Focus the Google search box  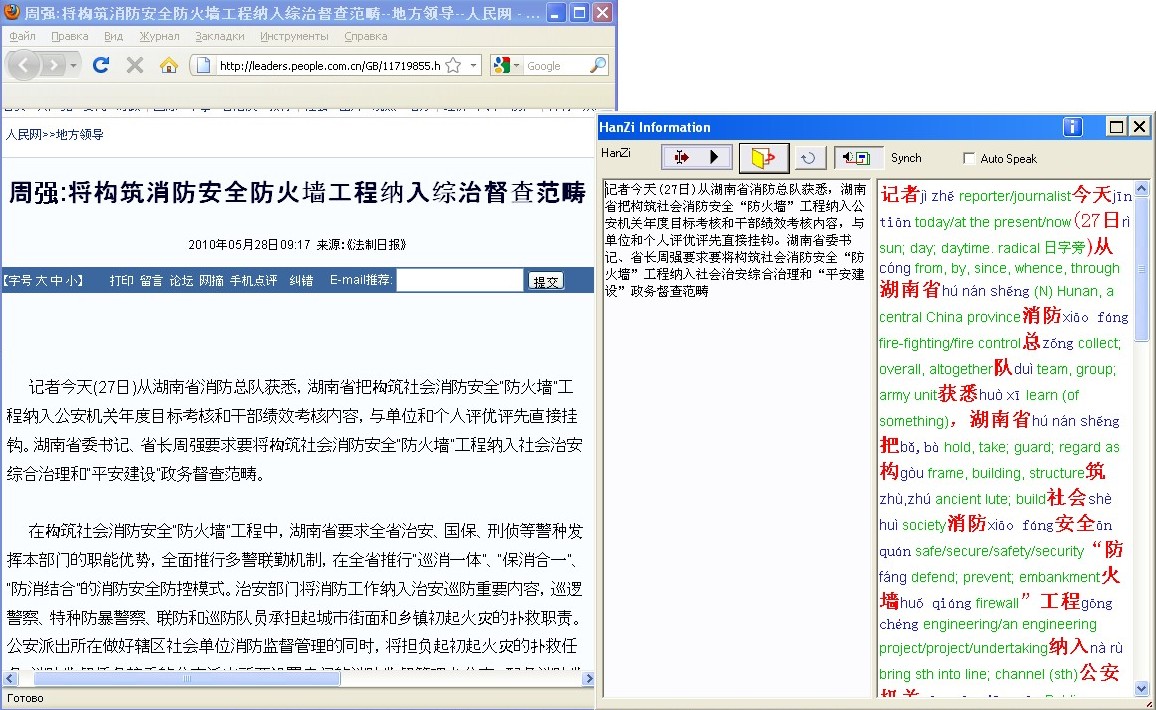click(556, 66)
